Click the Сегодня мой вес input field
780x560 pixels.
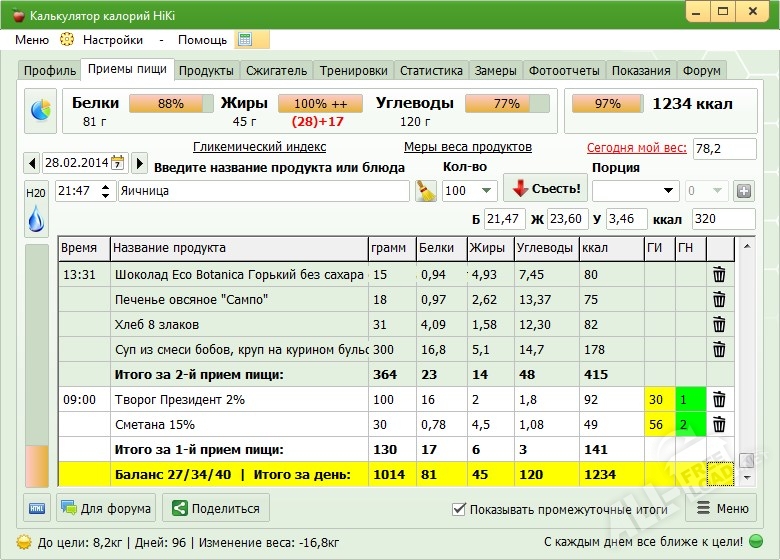724,148
